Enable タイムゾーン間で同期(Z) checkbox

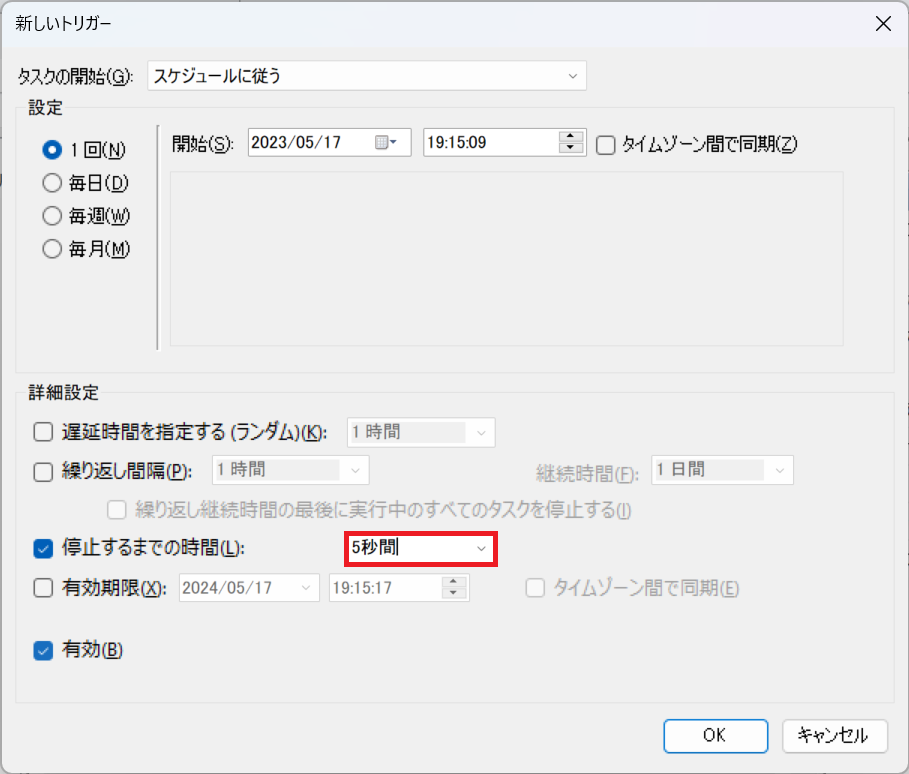pyautogui.click(x=606, y=145)
